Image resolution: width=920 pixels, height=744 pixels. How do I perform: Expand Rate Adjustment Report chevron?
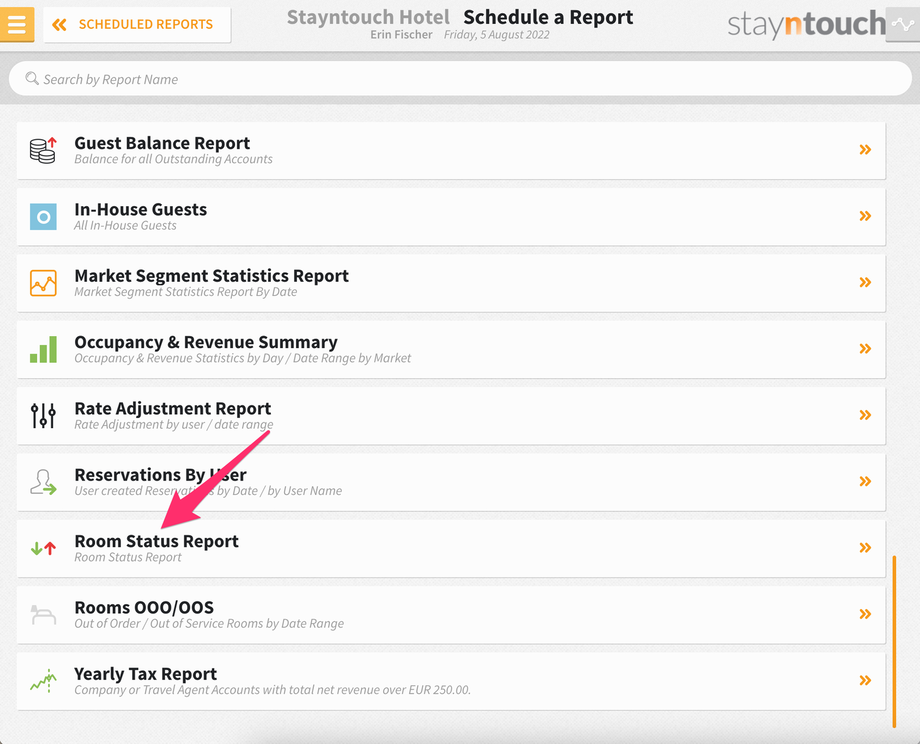(x=865, y=415)
